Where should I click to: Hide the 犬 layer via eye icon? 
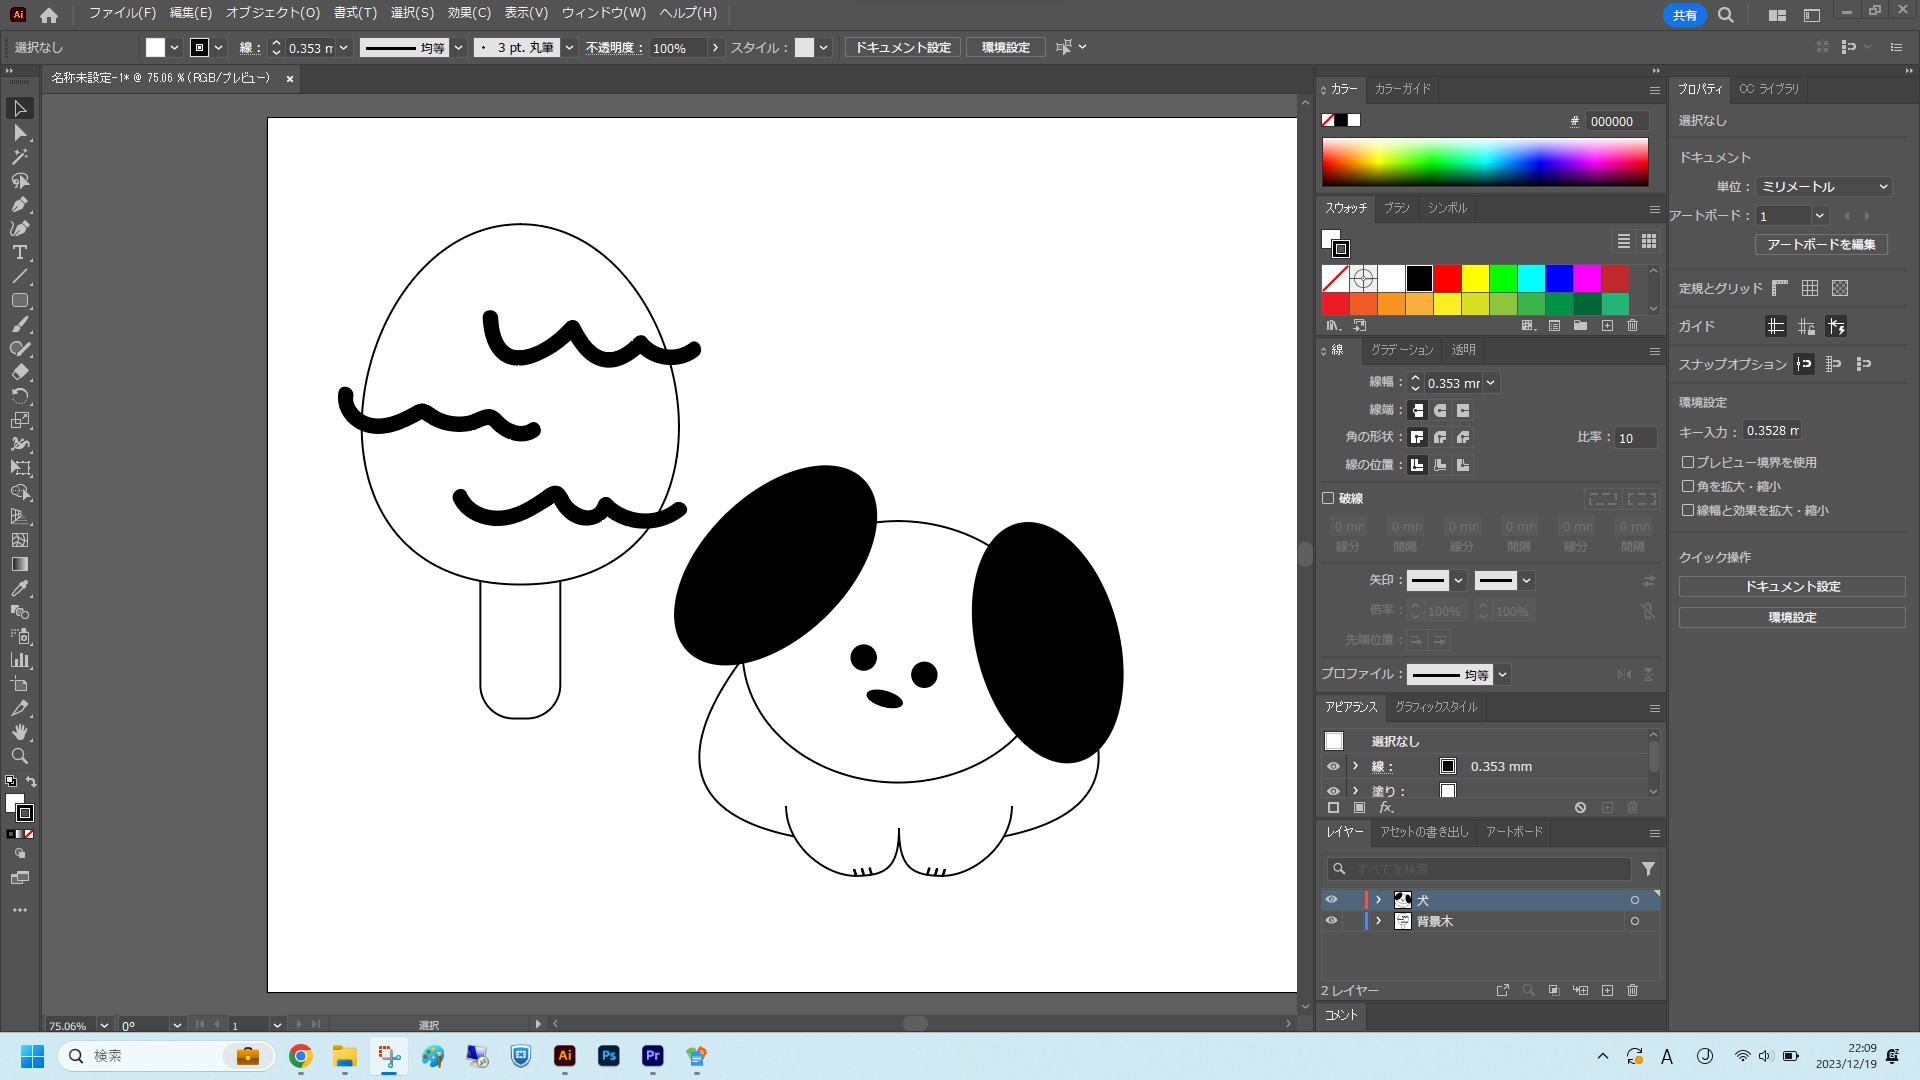1331,900
